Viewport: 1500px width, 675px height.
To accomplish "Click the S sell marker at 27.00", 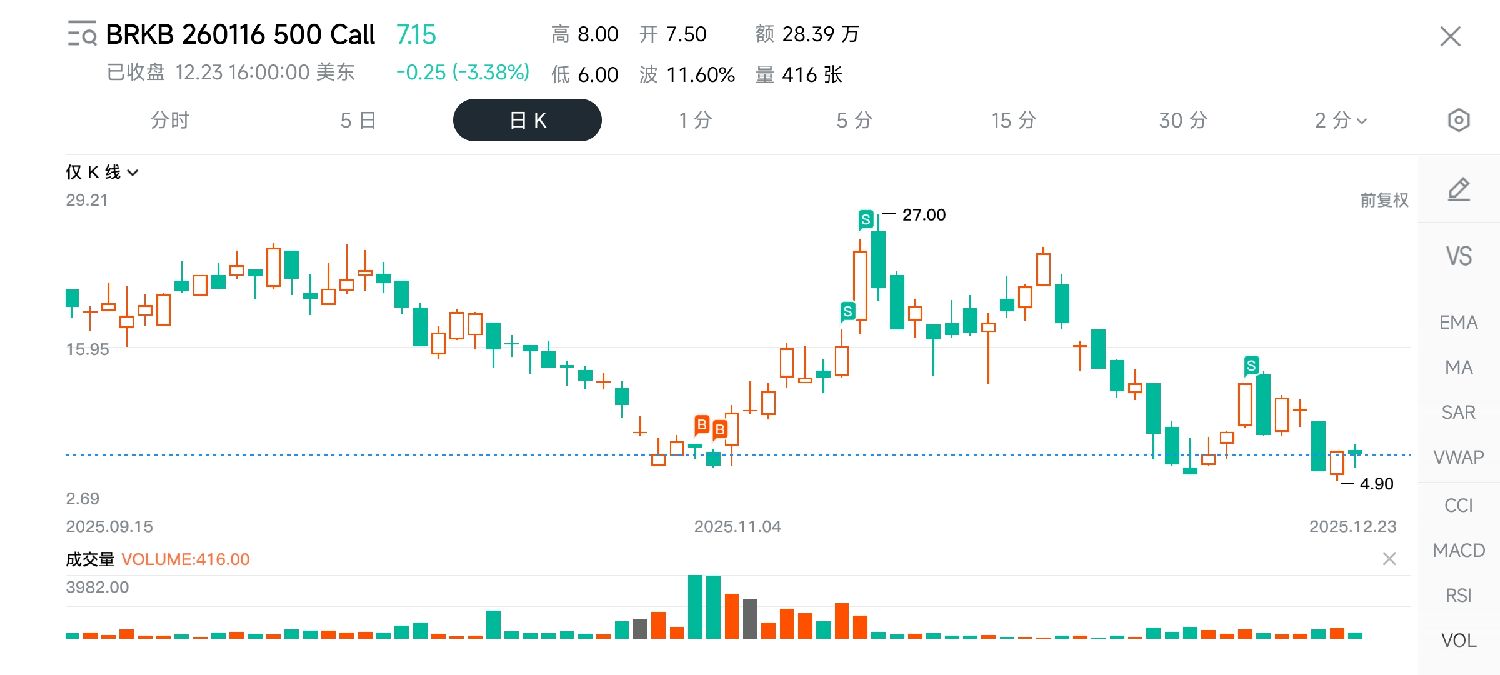I will pos(866,218).
